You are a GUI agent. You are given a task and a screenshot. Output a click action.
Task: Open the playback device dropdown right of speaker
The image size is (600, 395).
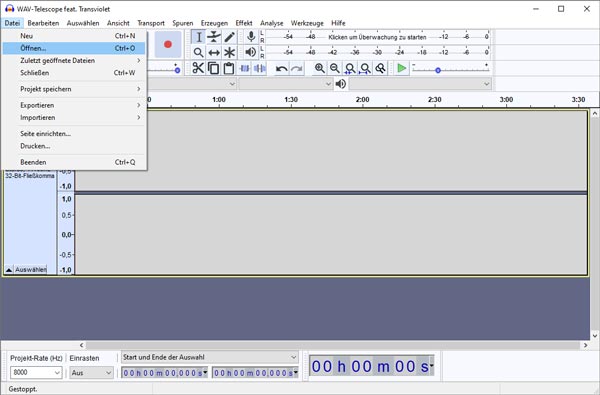pos(420,84)
